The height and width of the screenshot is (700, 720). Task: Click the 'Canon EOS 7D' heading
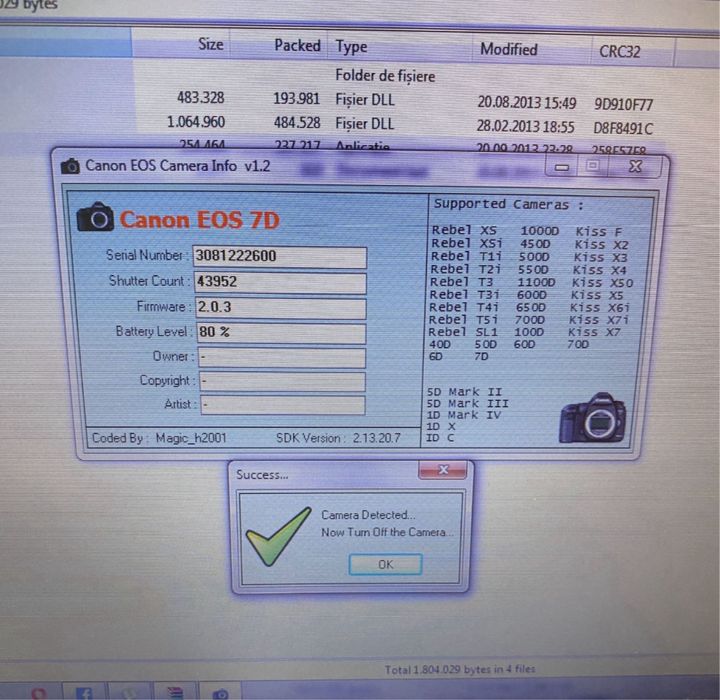pyautogui.click(x=199, y=220)
